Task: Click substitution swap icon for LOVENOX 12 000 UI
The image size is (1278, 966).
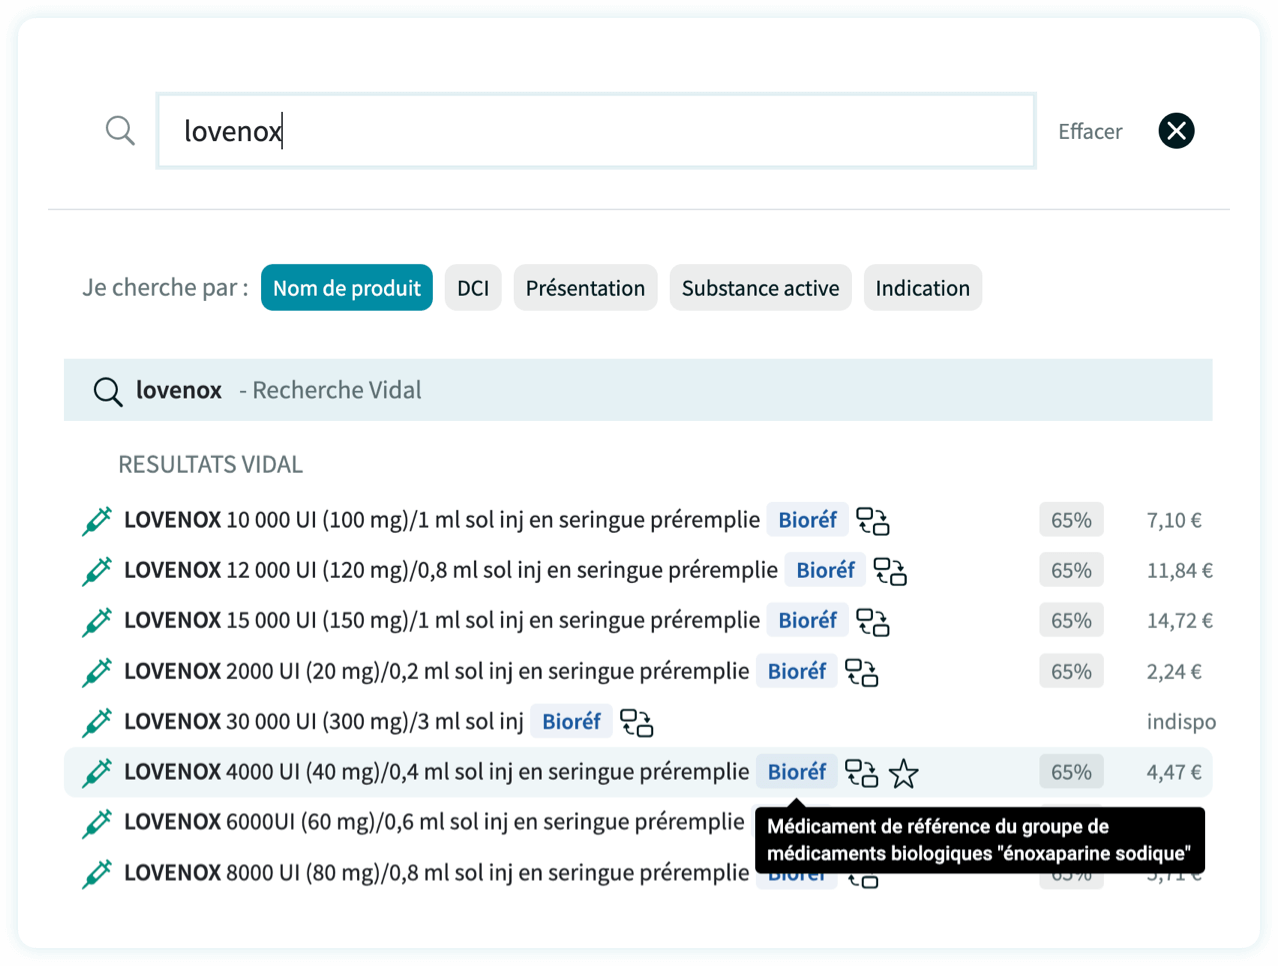Action: [890, 571]
